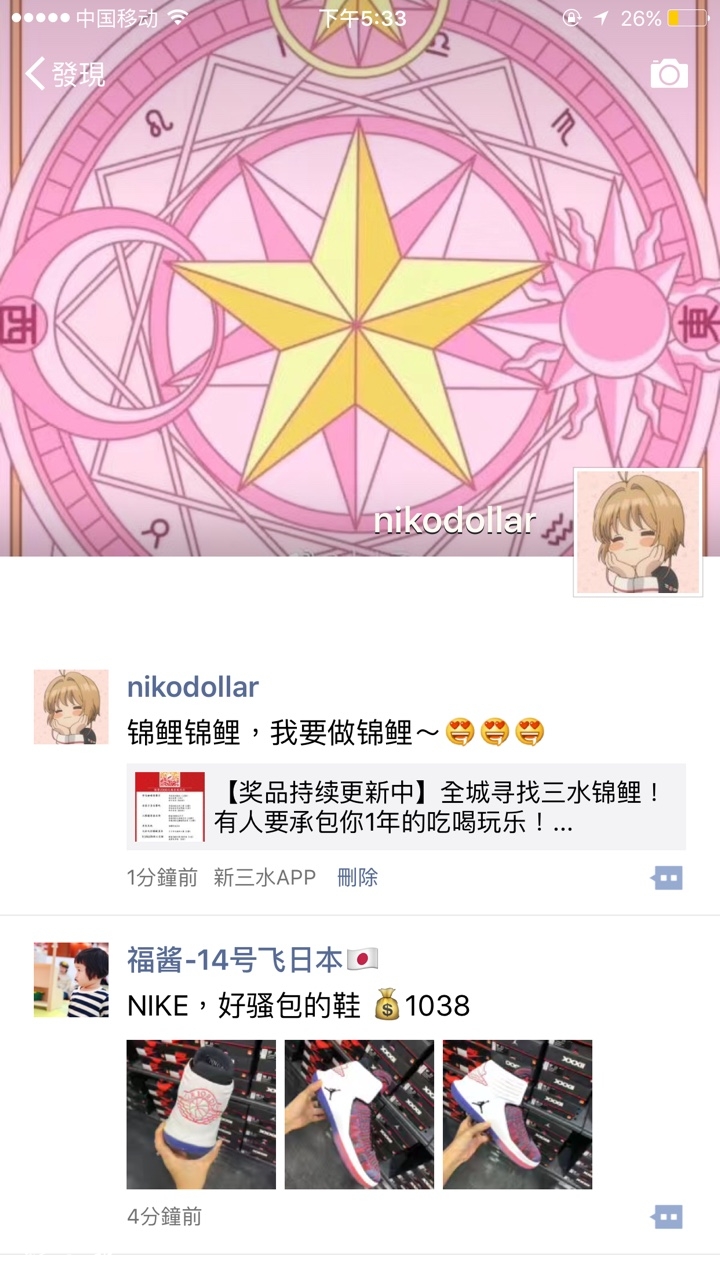Delete the post via 刪除 link

[x=357, y=878]
